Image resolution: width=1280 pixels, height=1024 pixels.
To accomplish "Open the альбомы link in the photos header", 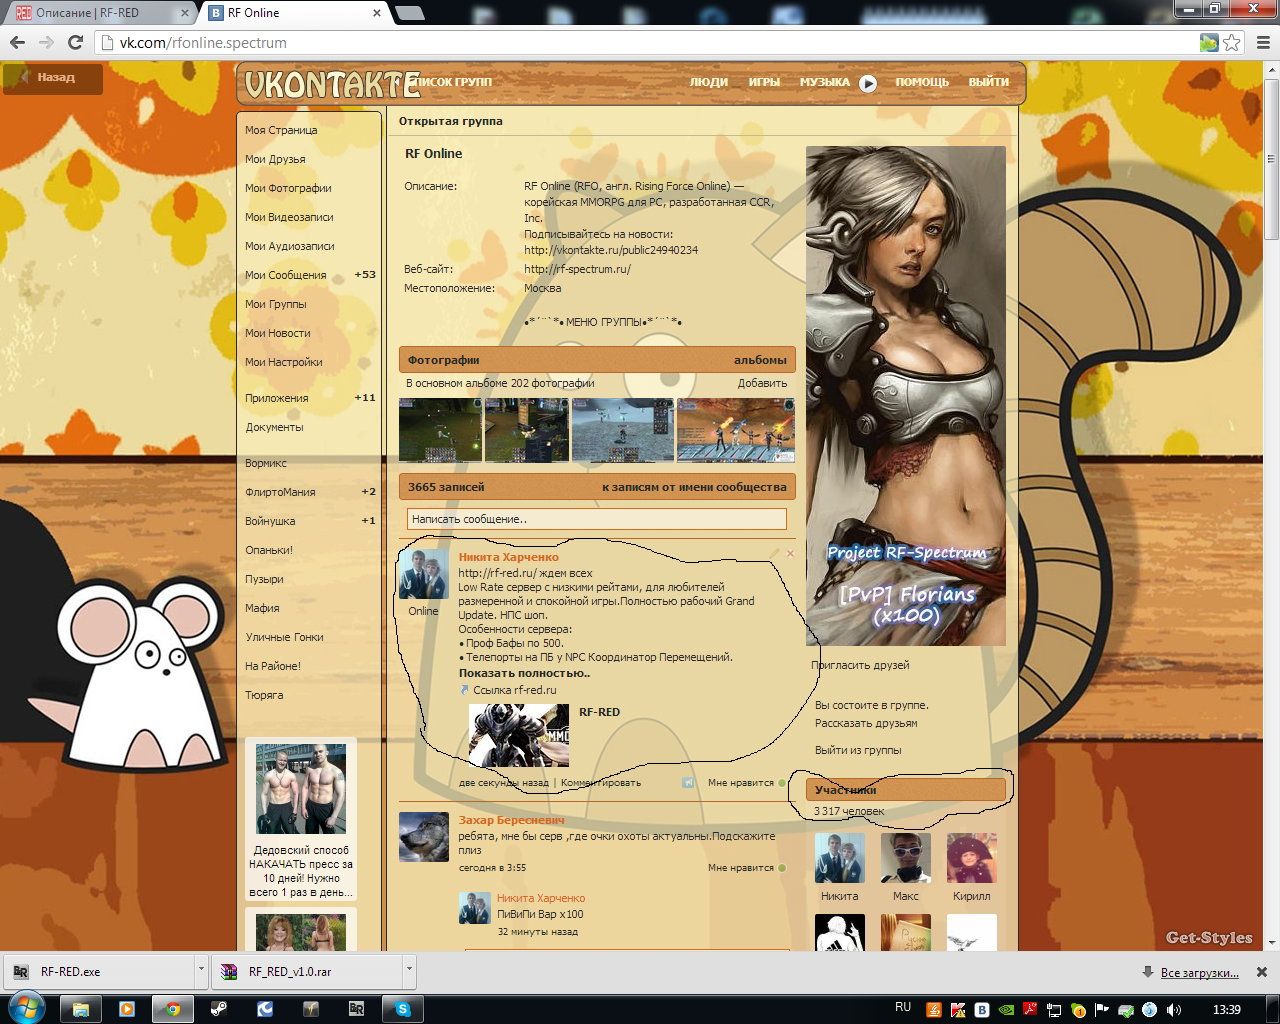I will coord(760,360).
